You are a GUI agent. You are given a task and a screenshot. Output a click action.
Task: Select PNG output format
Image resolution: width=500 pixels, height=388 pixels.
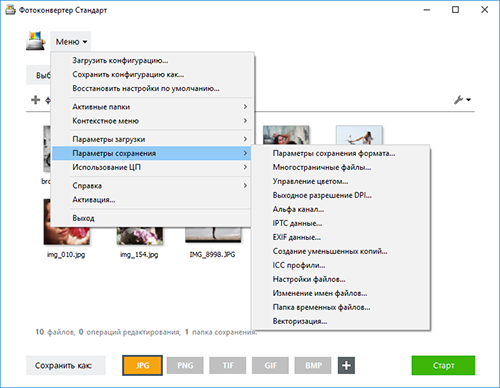click(x=185, y=365)
